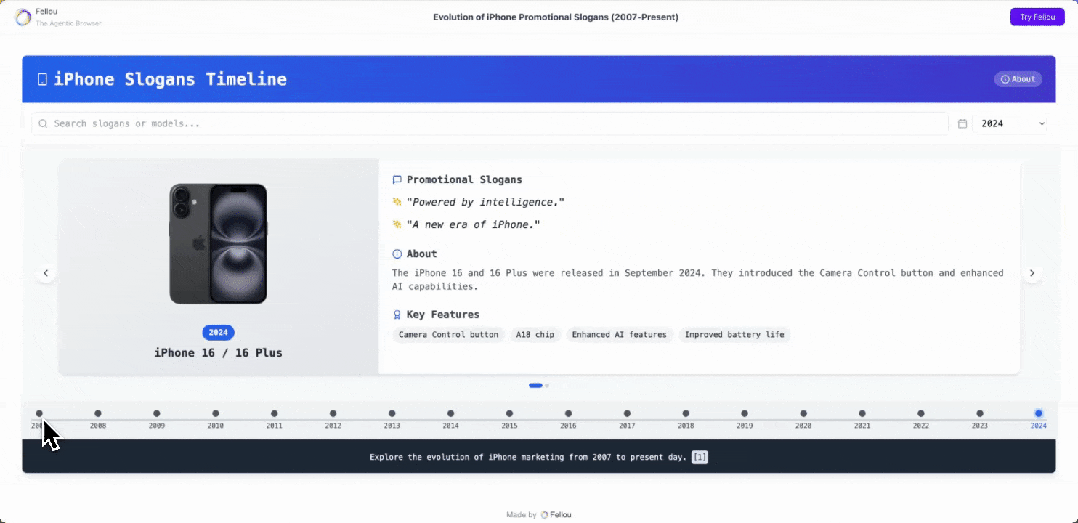Open the year 2024 dropdown
This screenshot has height=523, width=1078.
[x=1010, y=124]
